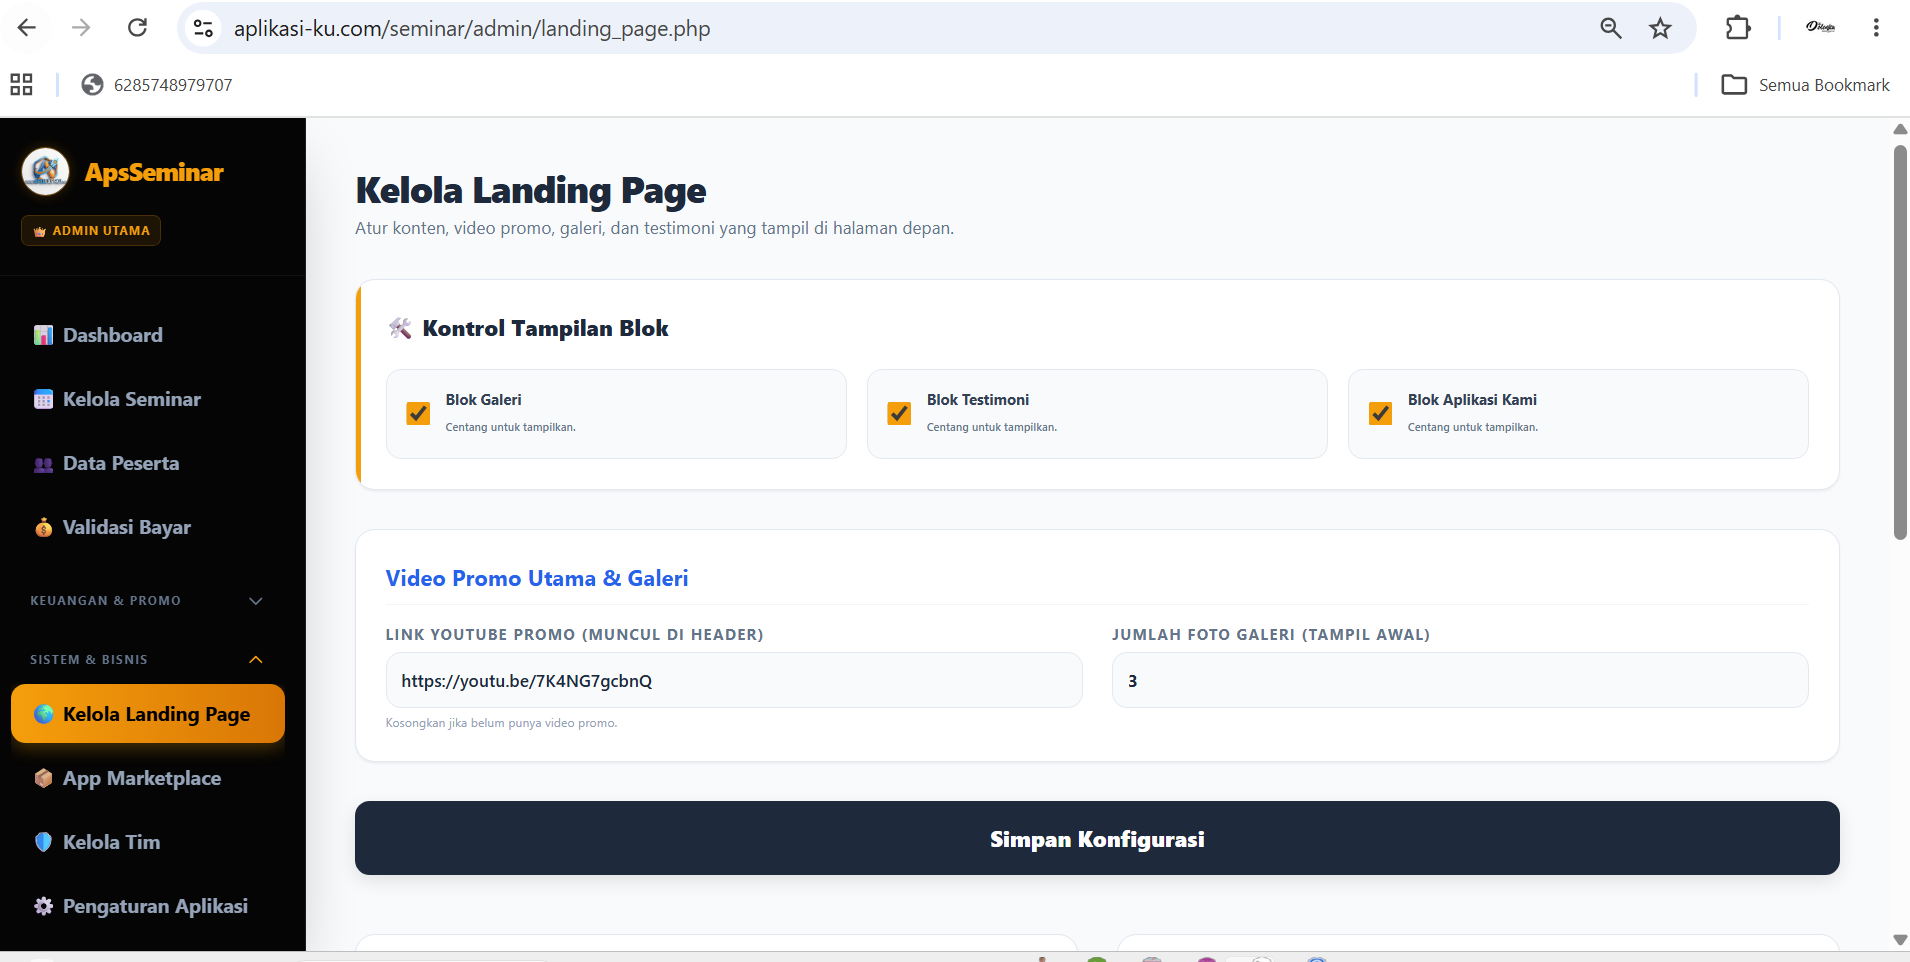This screenshot has width=1910, height=962.
Task: Uncheck the Blok Aplikasi Kami checkbox
Action: pyautogui.click(x=1380, y=413)
